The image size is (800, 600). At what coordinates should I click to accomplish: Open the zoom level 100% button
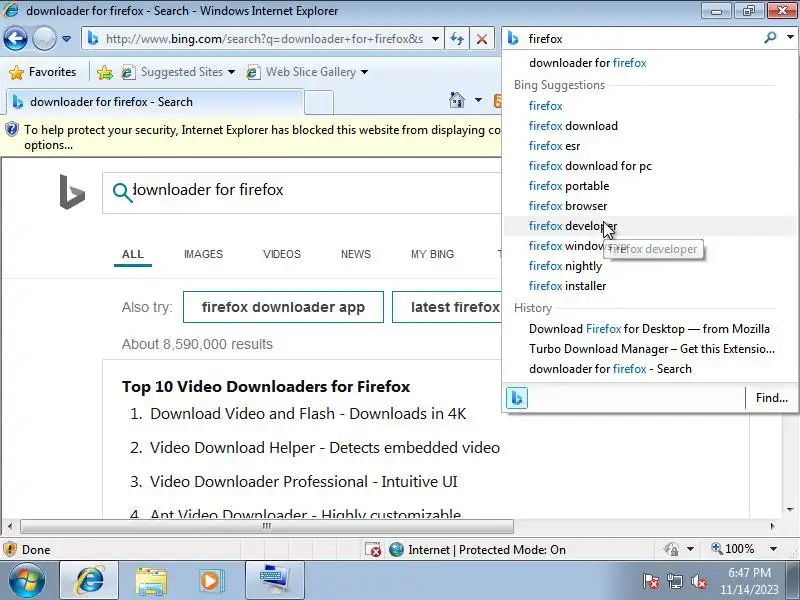733,549
